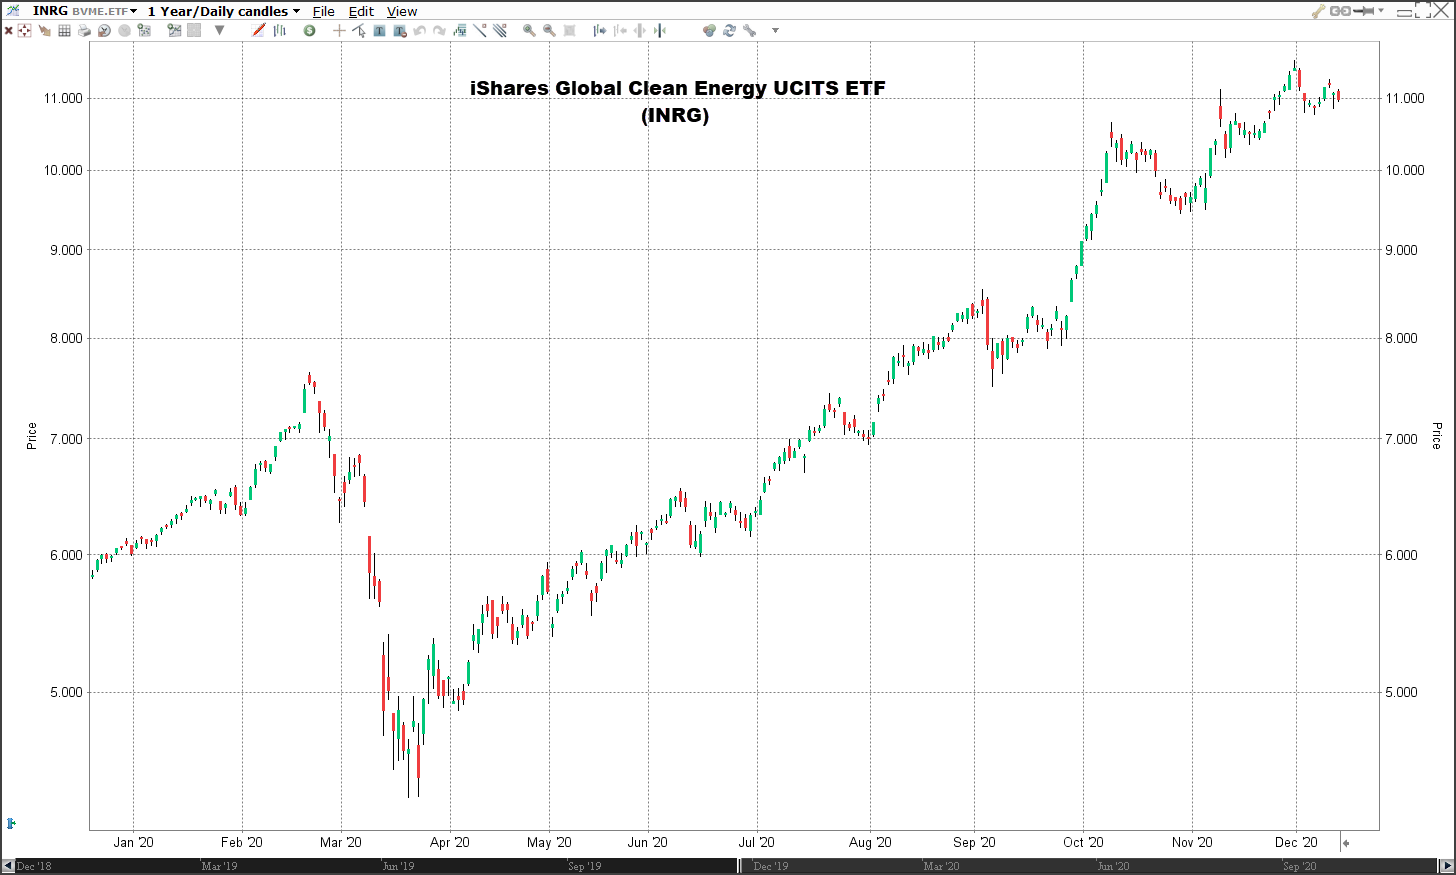The height and width of the screenshot is (875, 1456).
Task: Click the vertical Price label on left
Action: tap(31, 436)
